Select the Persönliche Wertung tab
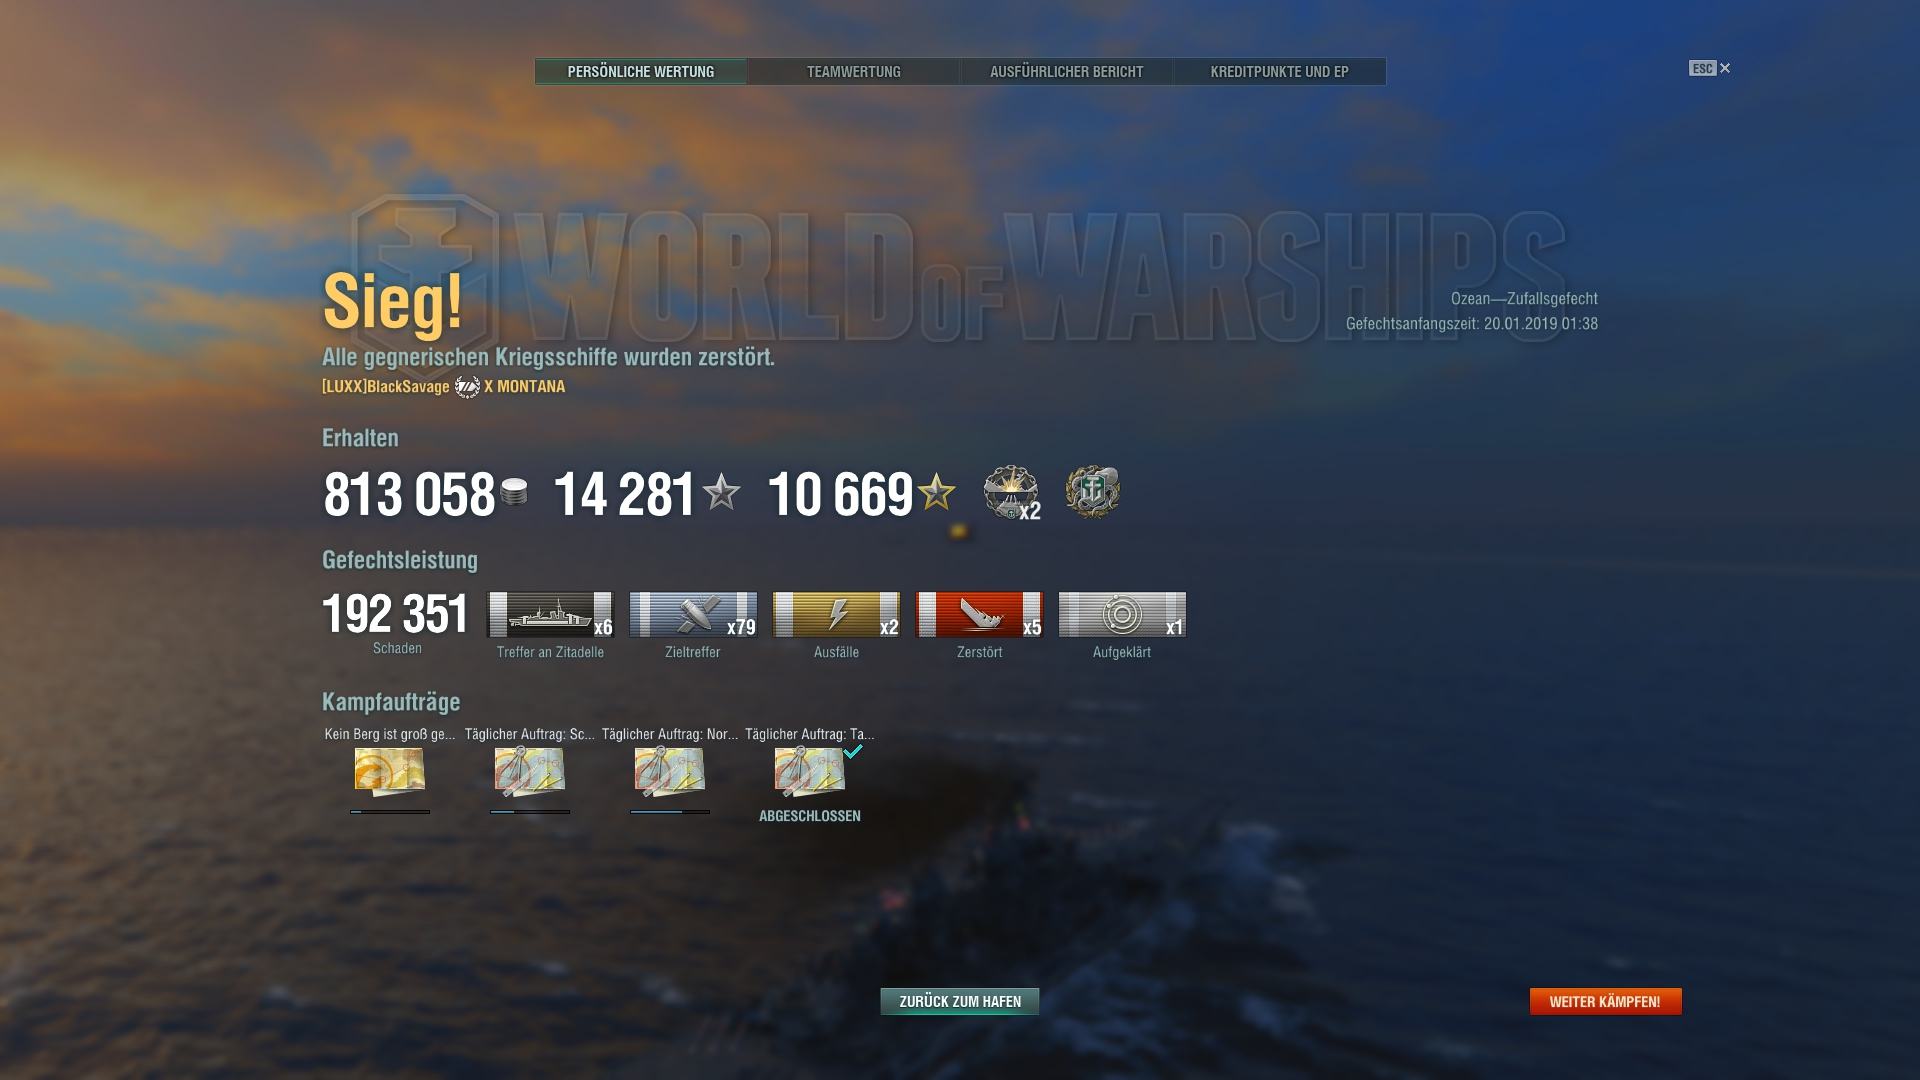The width and height of the screenshot is (1920, 1080). pyautogui.click(x=641, y=72)
